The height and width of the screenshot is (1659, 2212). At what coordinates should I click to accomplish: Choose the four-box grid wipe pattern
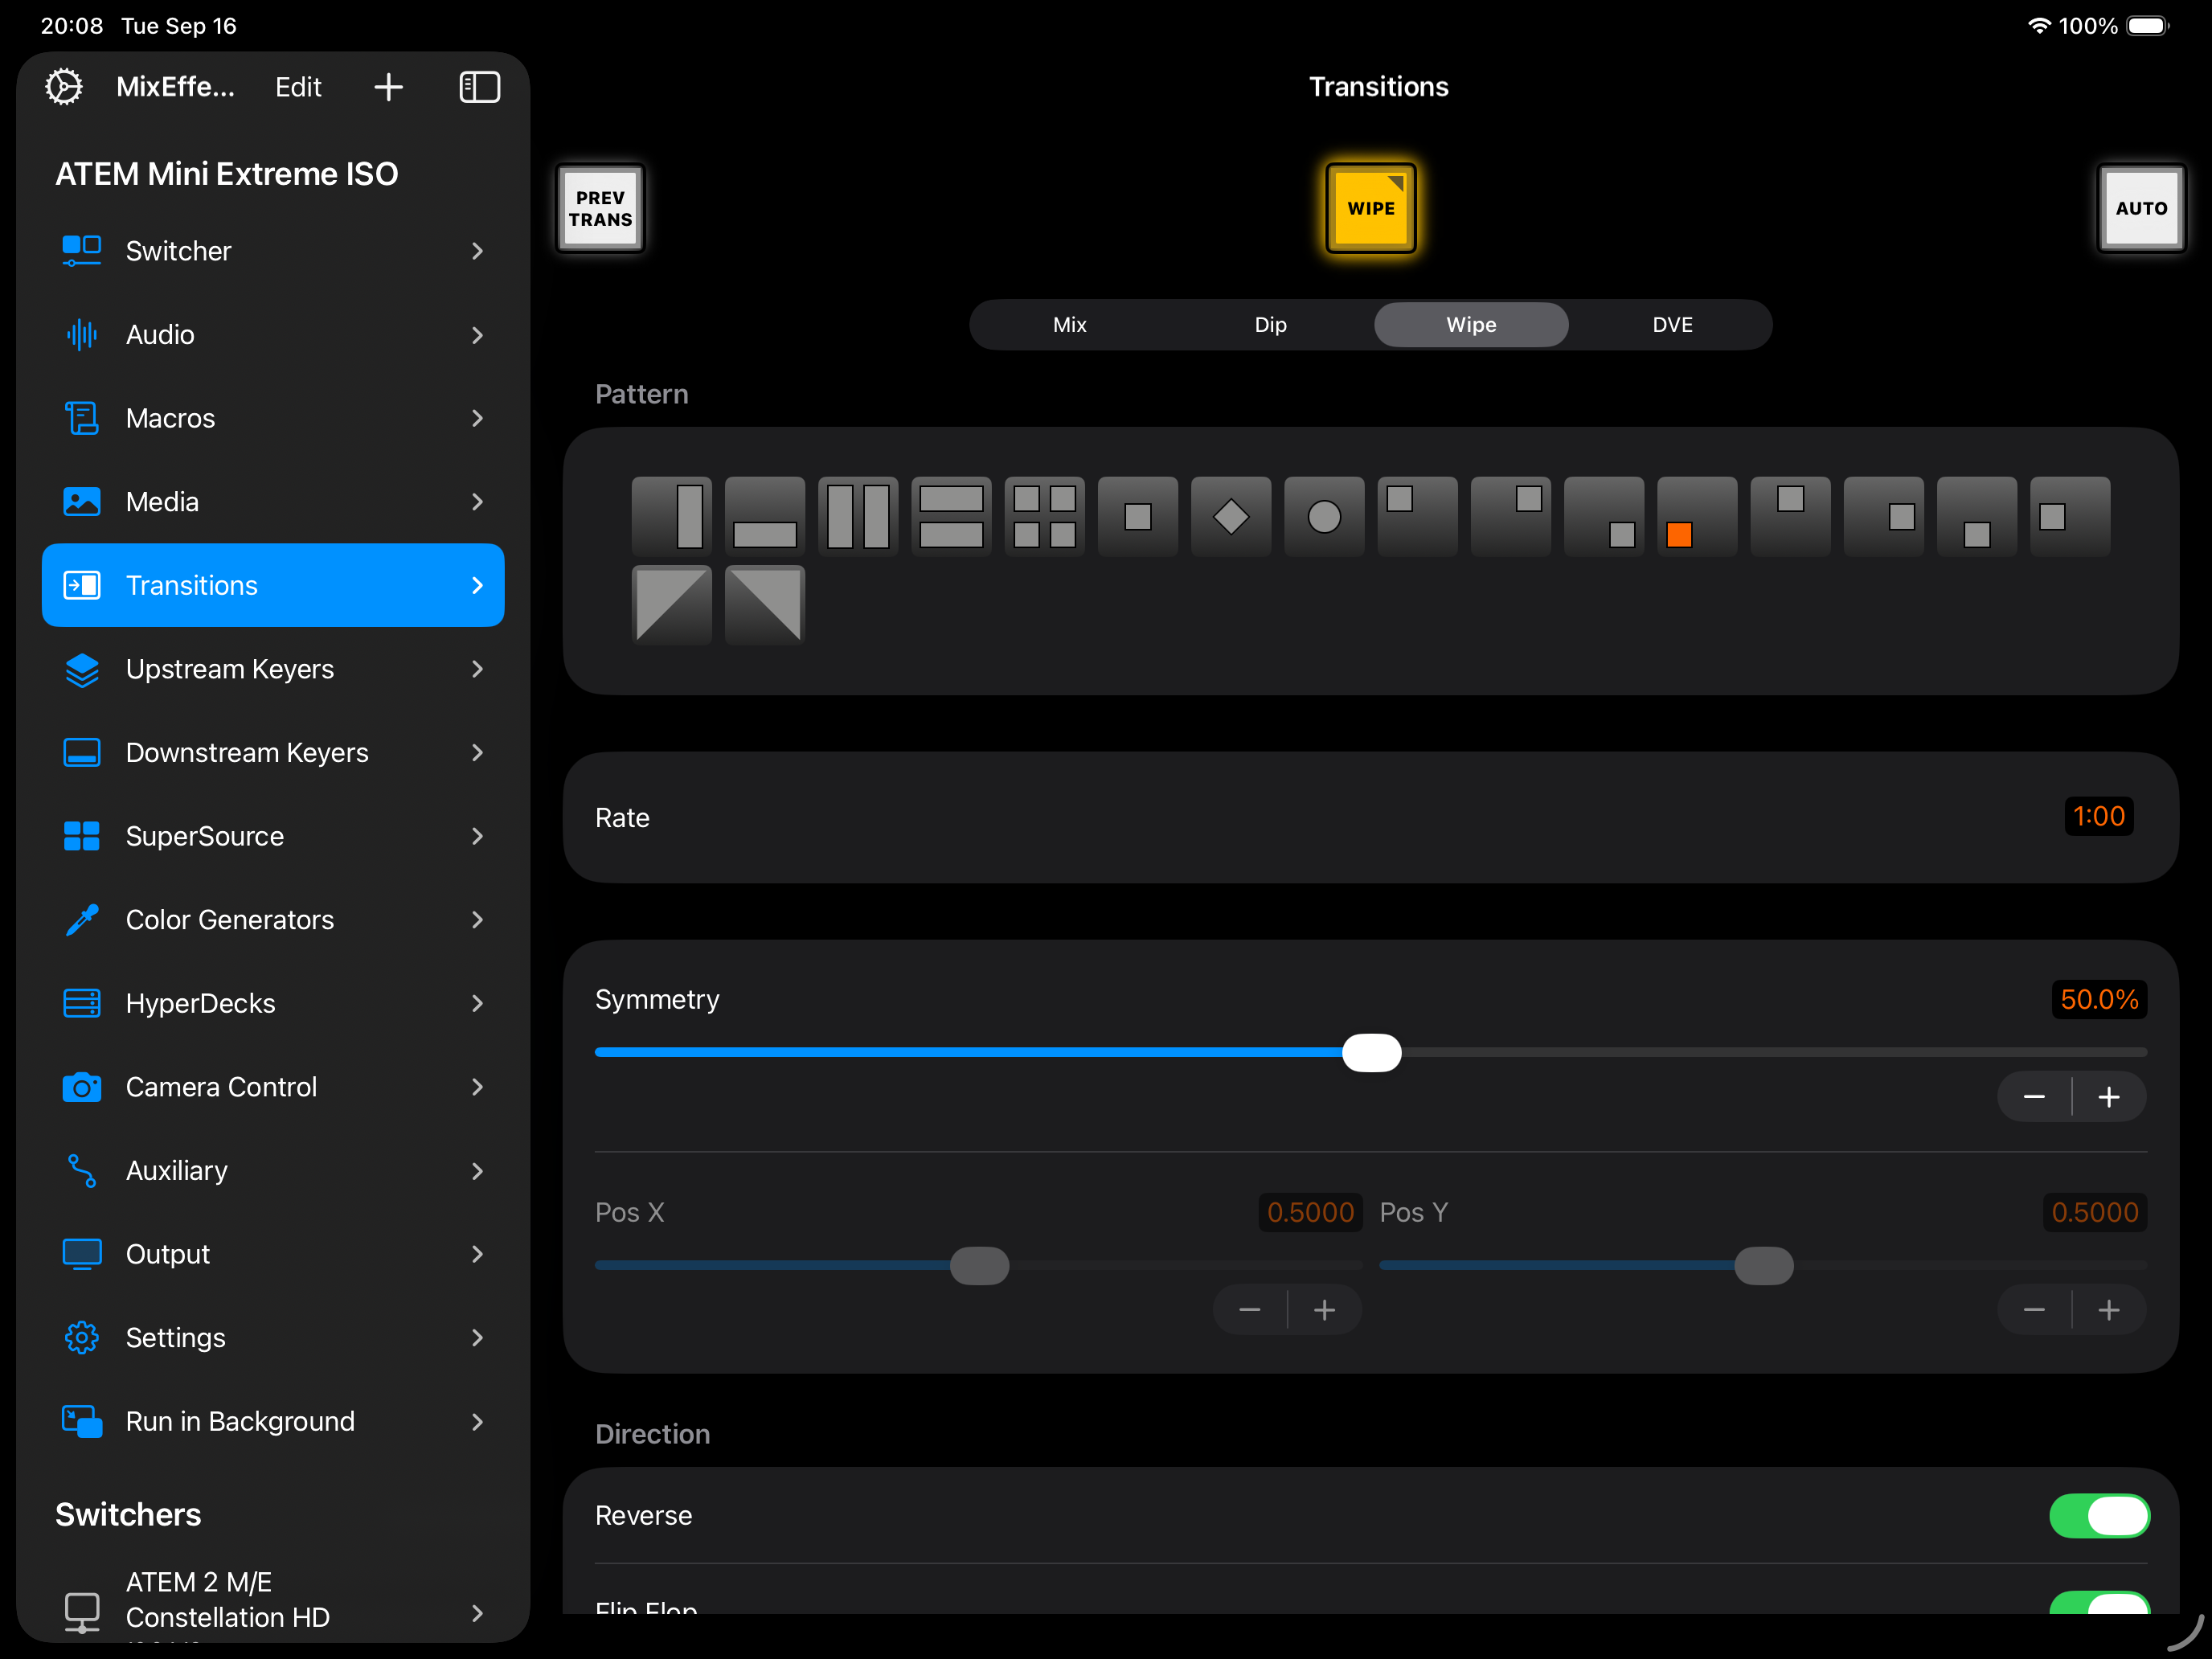pos(1044,517)
